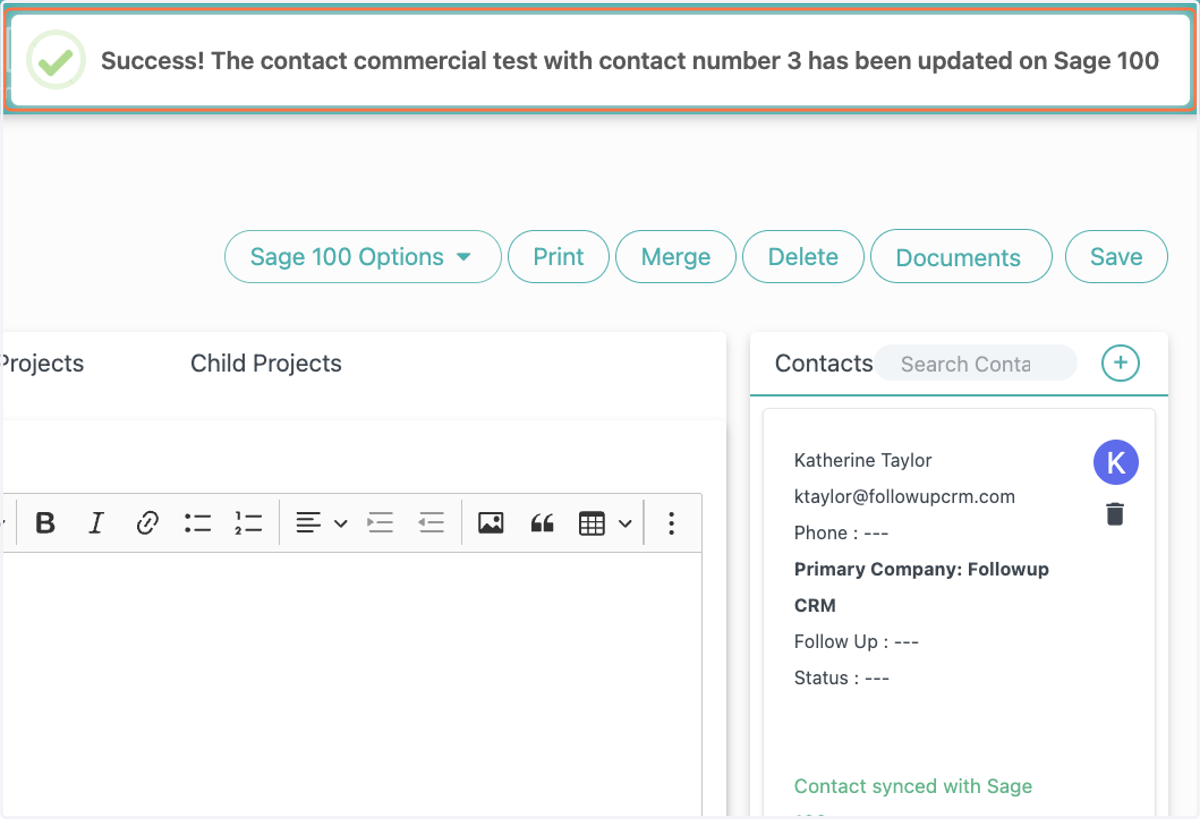Image resolution: width=1200 pixels, height=819 pixels.
Task: Open the Documents button
Action: click(x=961, y=257)
